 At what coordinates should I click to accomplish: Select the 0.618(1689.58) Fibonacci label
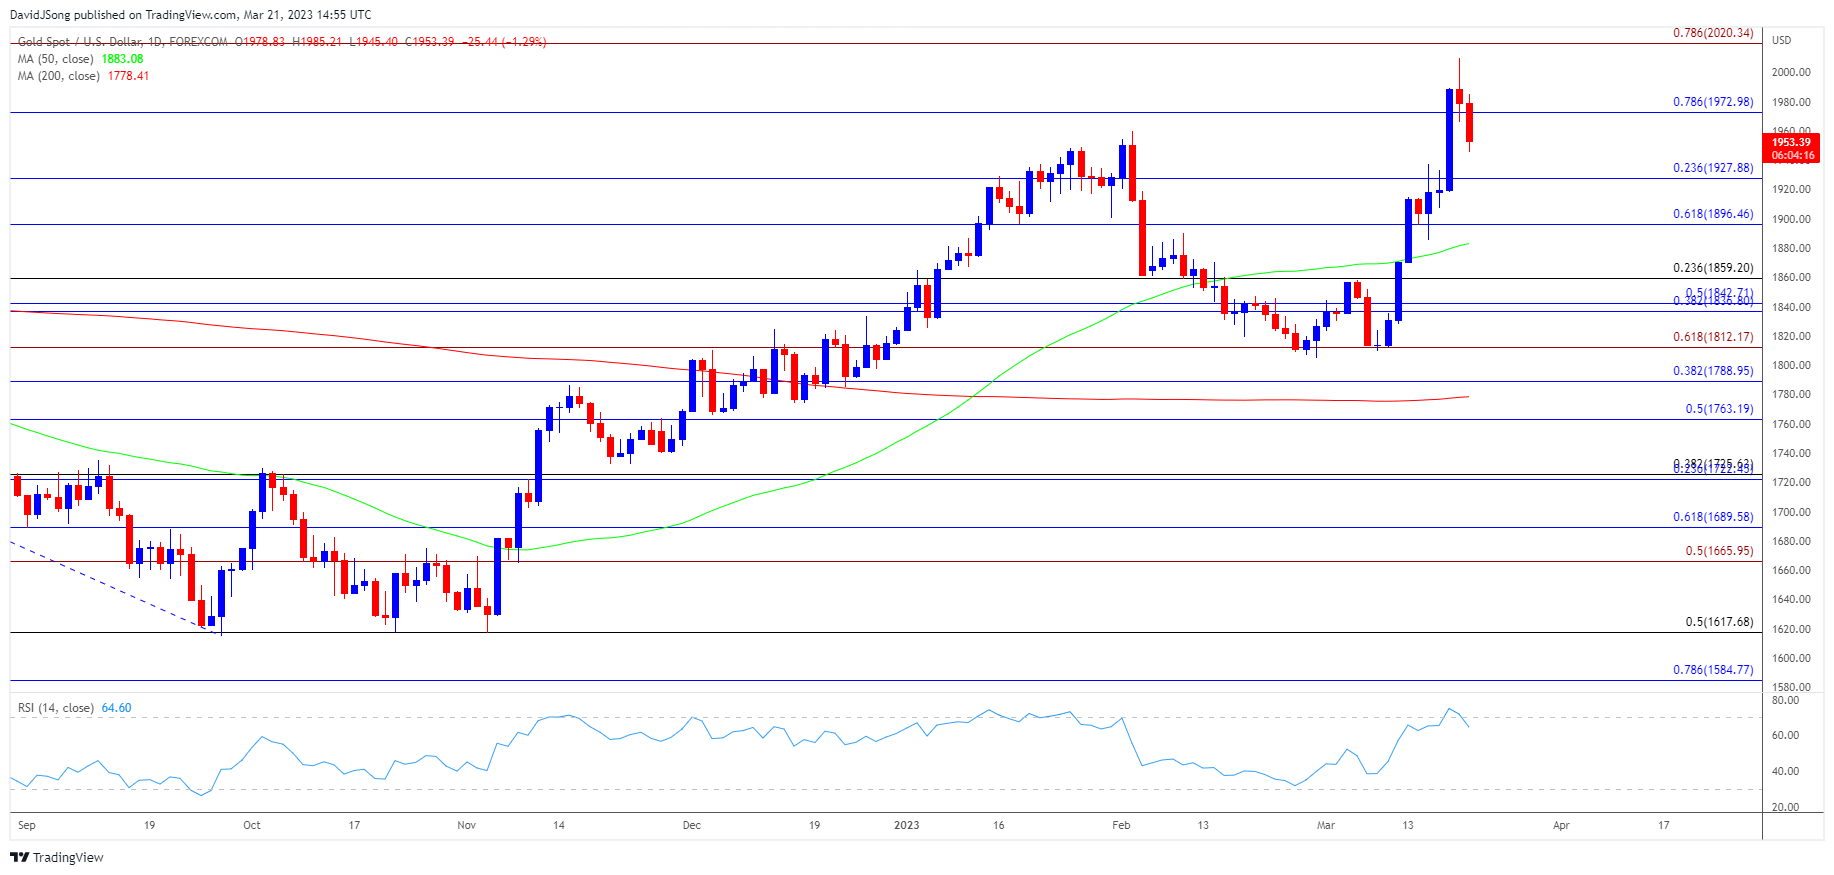[x=1713, y=517]
